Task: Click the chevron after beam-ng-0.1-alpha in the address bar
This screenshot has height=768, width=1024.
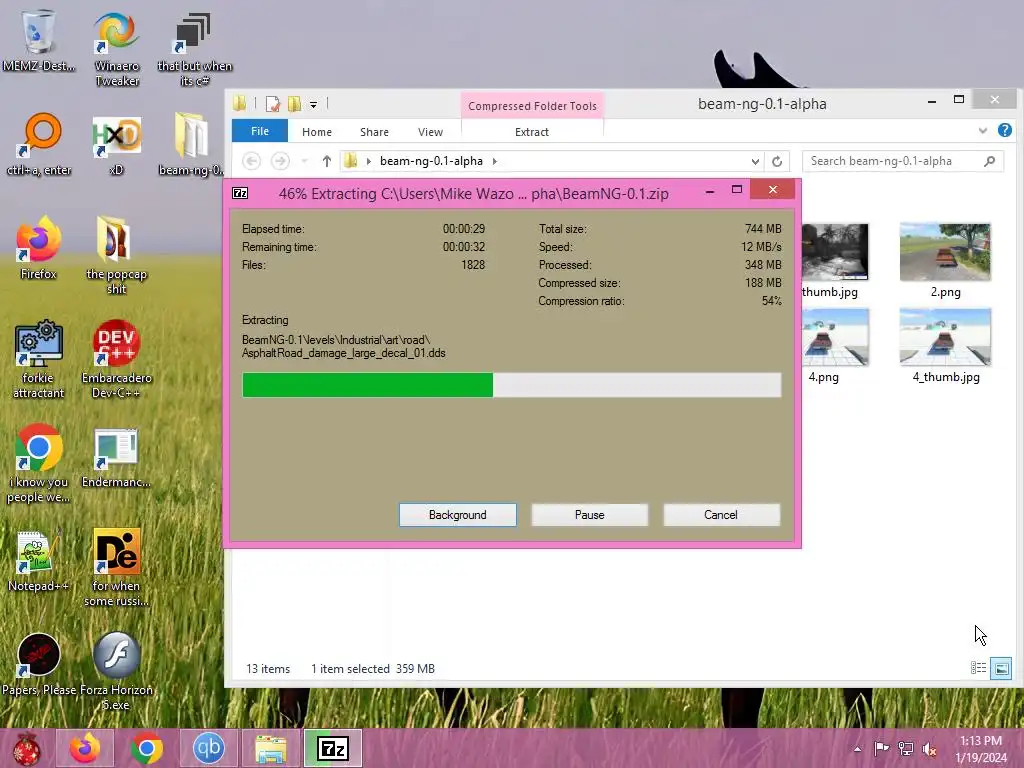Action: pyautogui.click(x=494, y=161)
